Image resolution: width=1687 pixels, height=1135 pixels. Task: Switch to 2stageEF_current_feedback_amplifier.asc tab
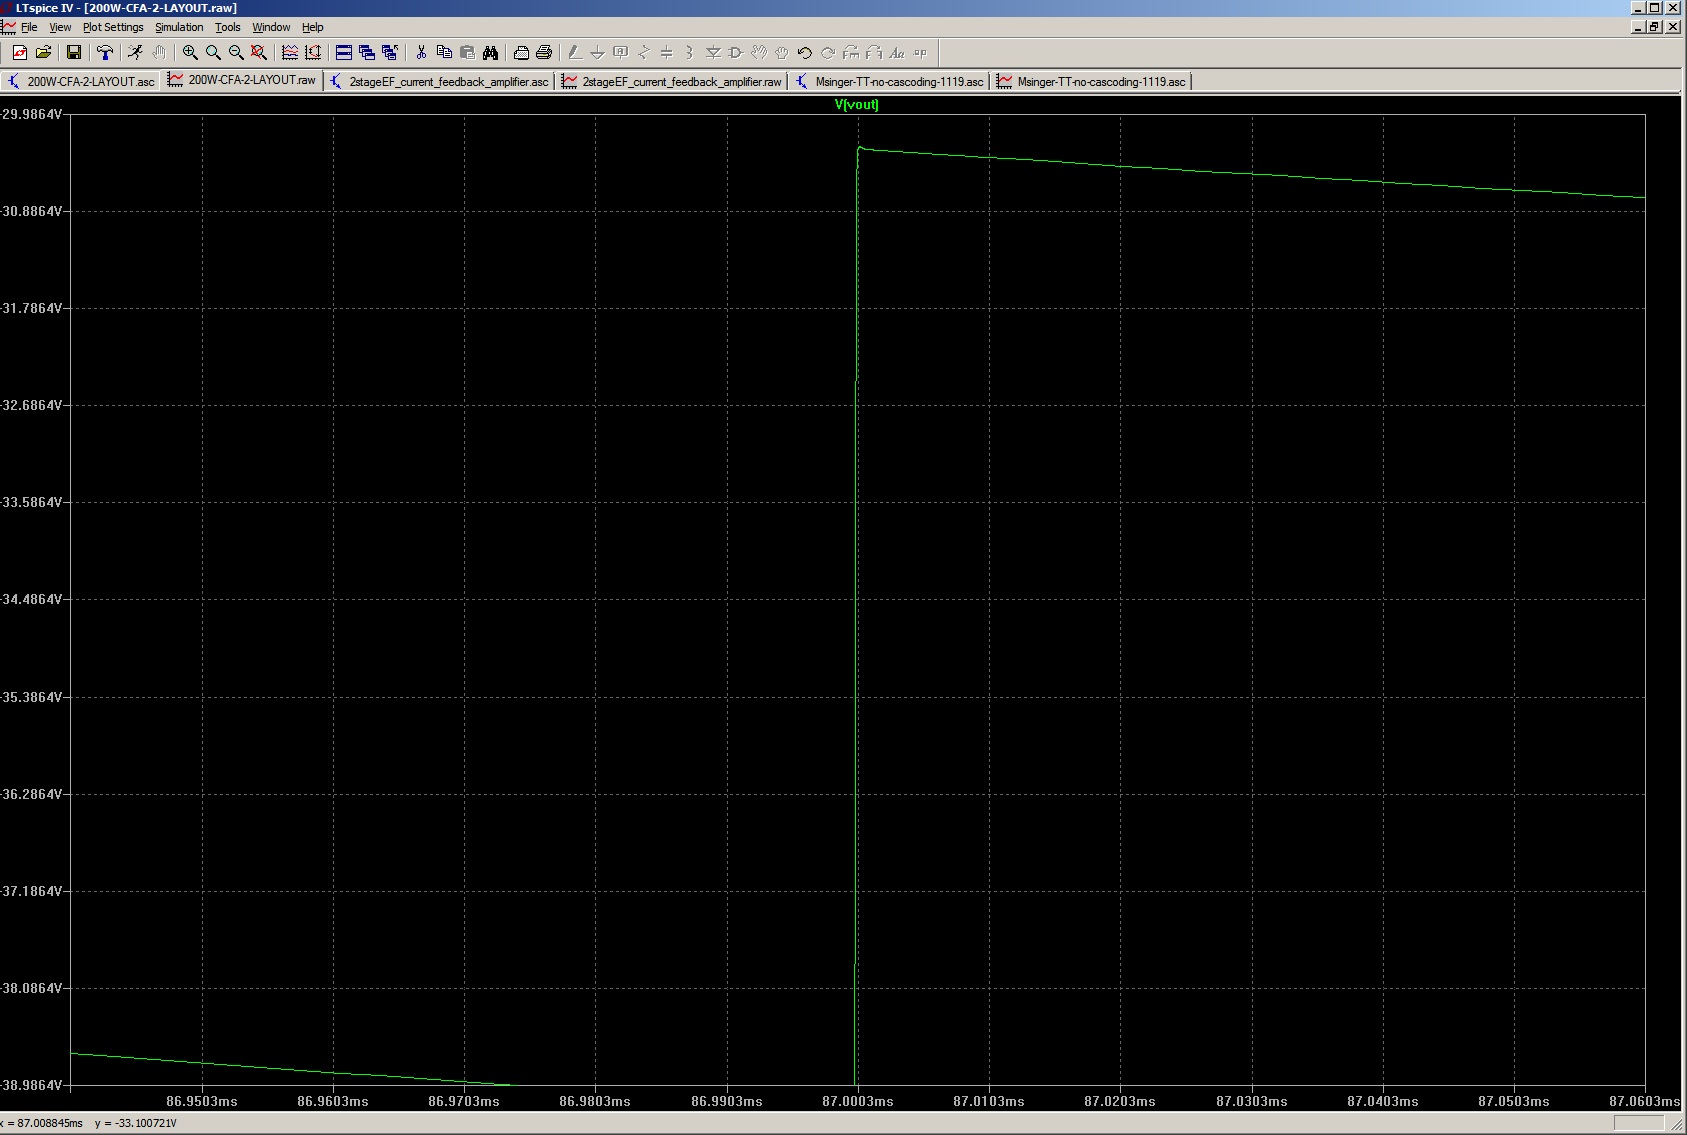(x=439, y=82)
